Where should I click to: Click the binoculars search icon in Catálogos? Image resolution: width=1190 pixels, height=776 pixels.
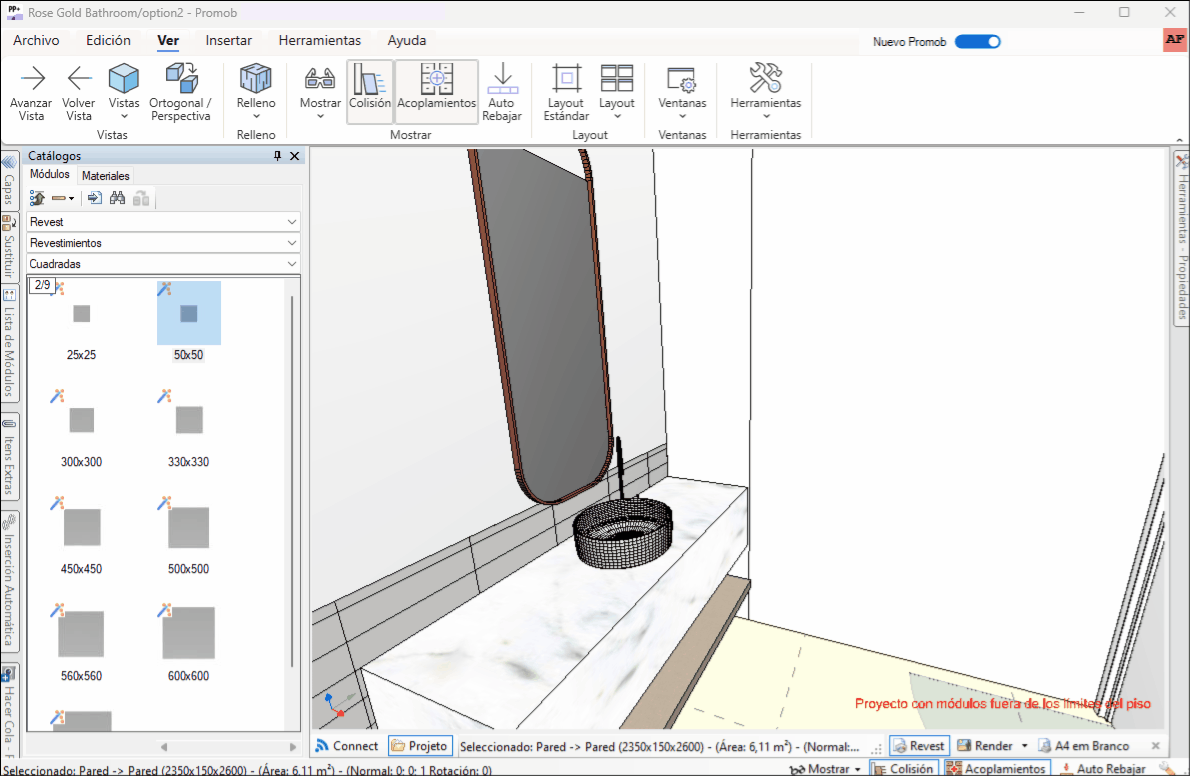point(117,198)
